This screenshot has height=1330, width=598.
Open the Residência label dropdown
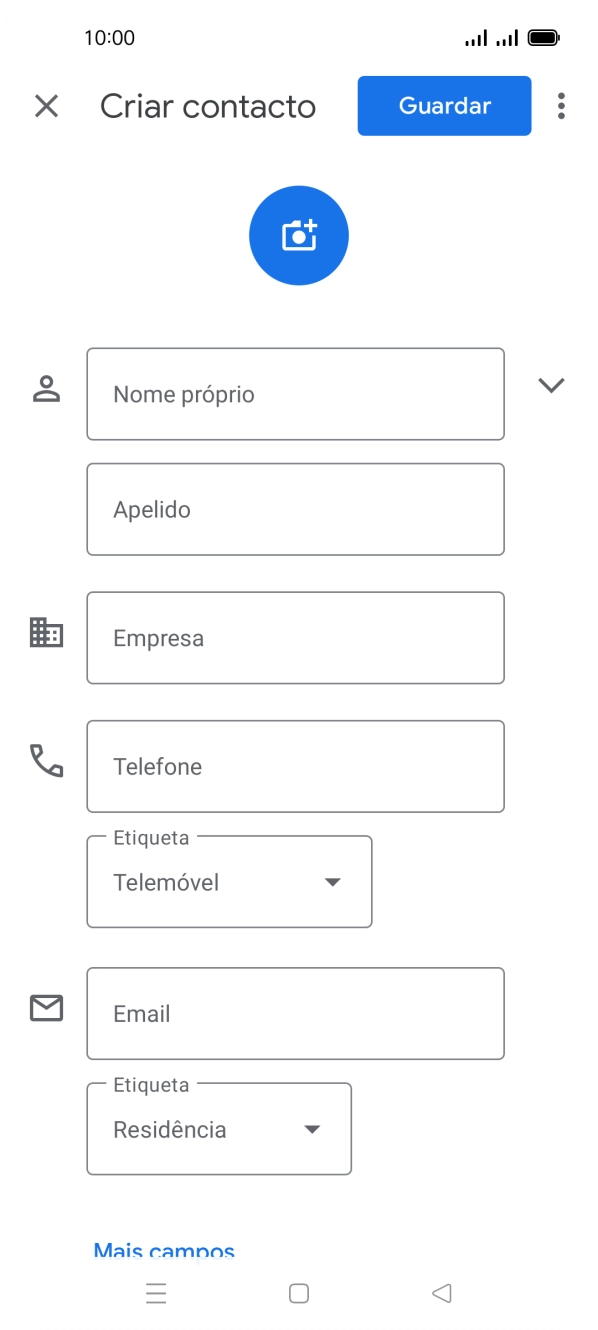312,1129
